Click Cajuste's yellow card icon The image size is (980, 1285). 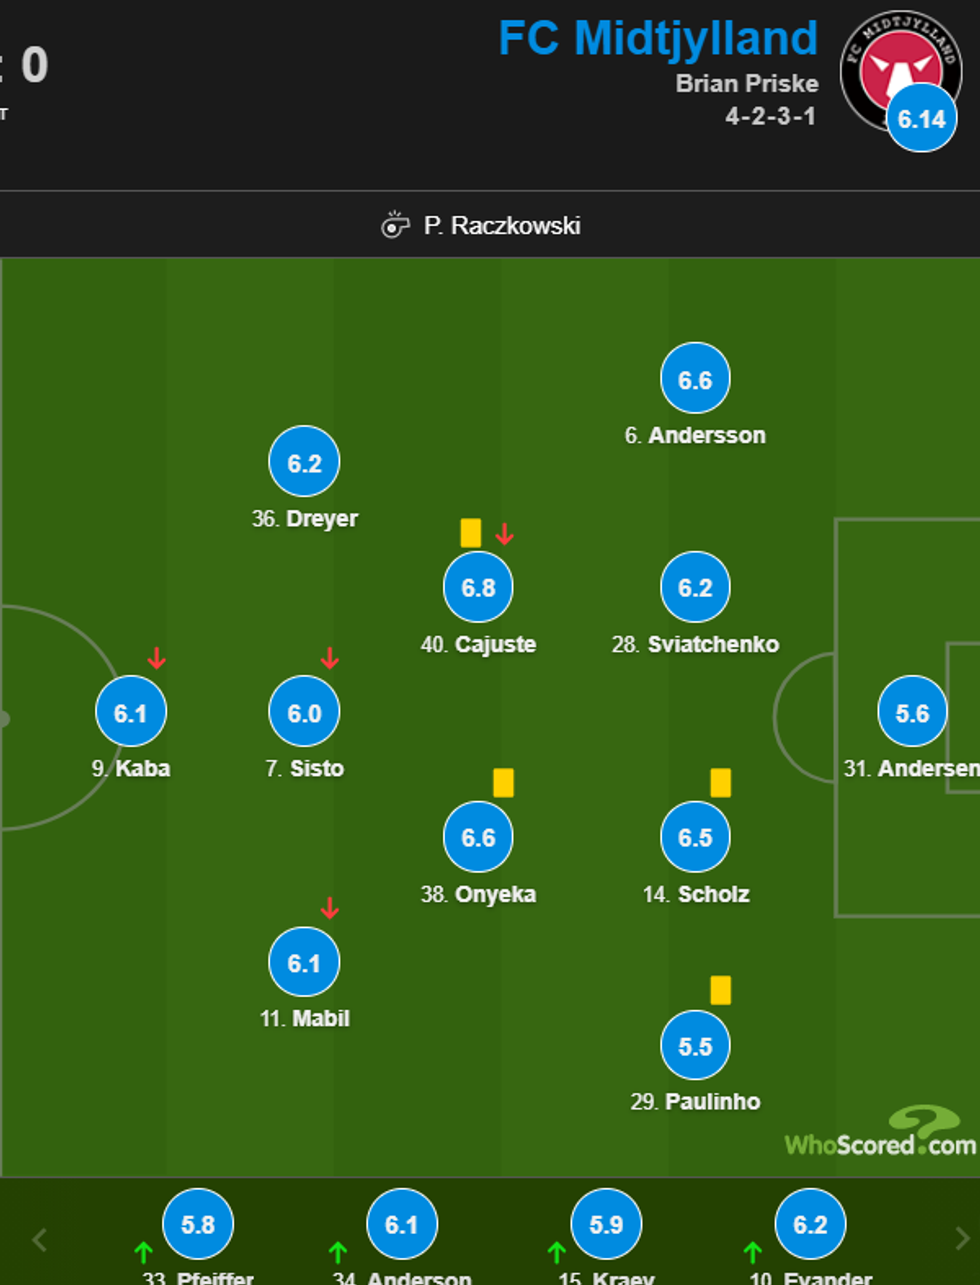(x=470, y=533)
